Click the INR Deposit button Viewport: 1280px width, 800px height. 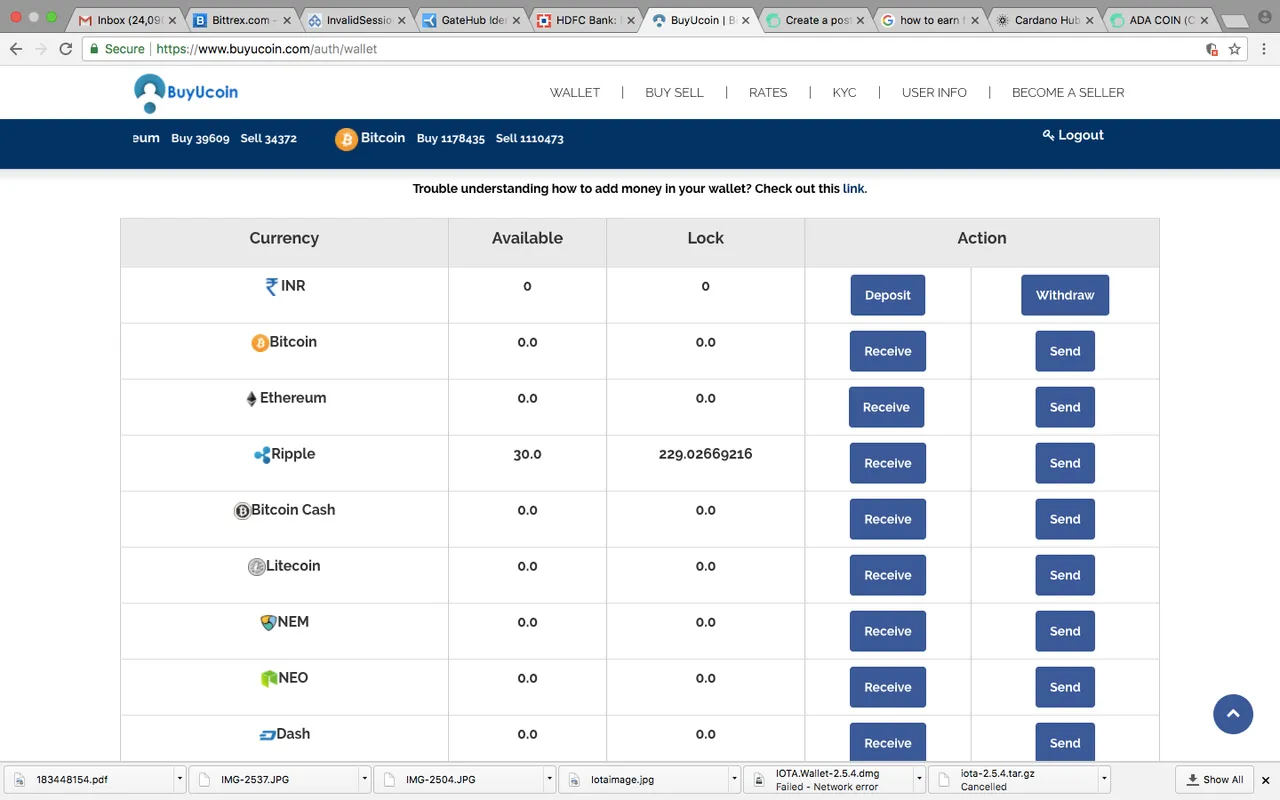(888, 295)
